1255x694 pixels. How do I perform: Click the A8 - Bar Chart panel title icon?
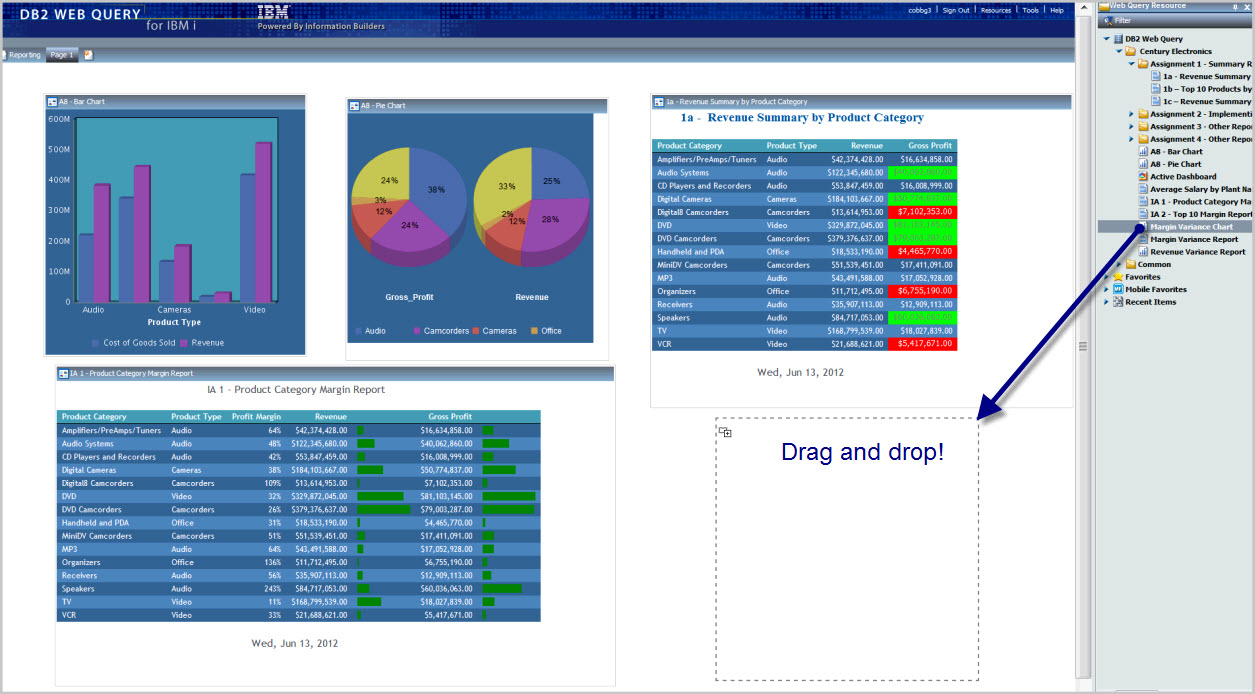(x=52, y=102)
